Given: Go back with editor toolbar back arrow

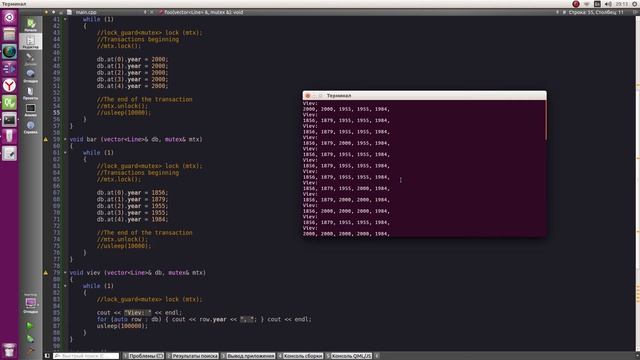Looking at the screenshot, I should [x=46, y=12].
